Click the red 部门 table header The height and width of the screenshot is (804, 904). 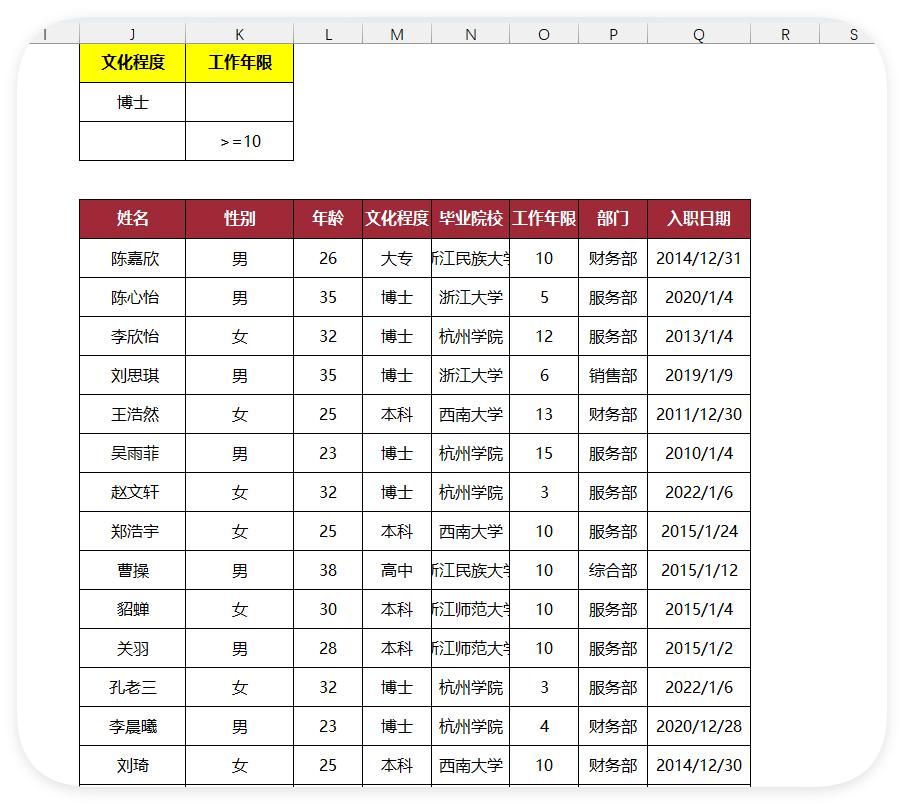(x=613, y=218)
